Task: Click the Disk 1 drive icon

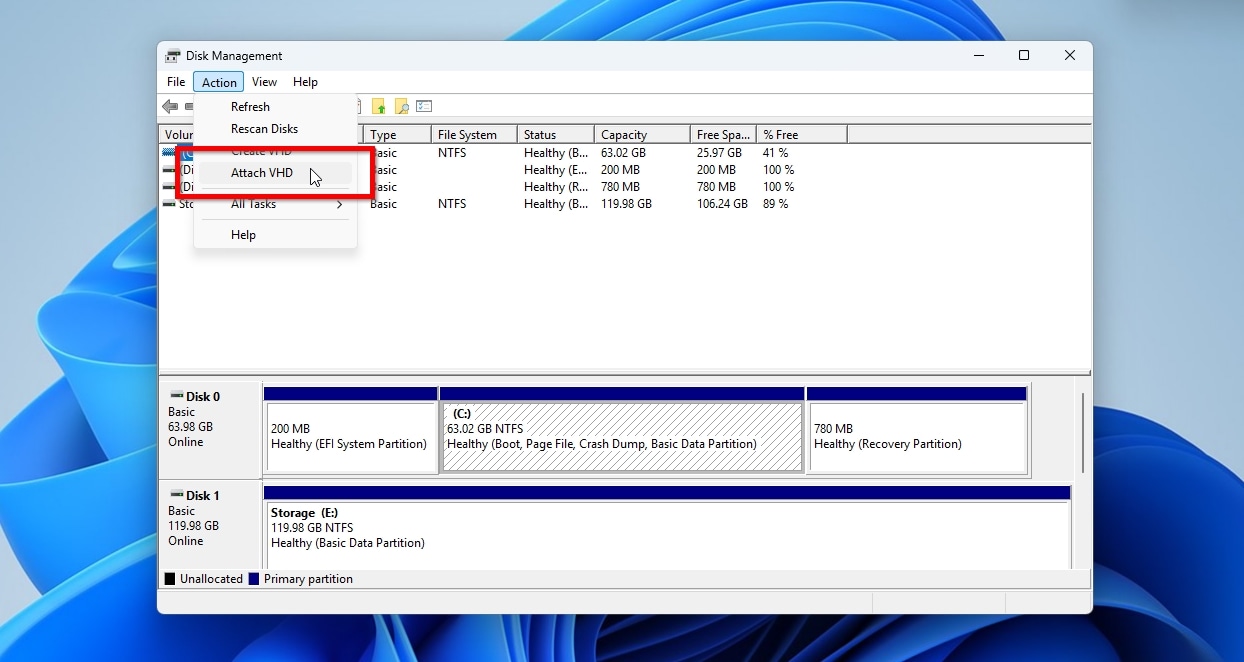Action: pos(177,496)
